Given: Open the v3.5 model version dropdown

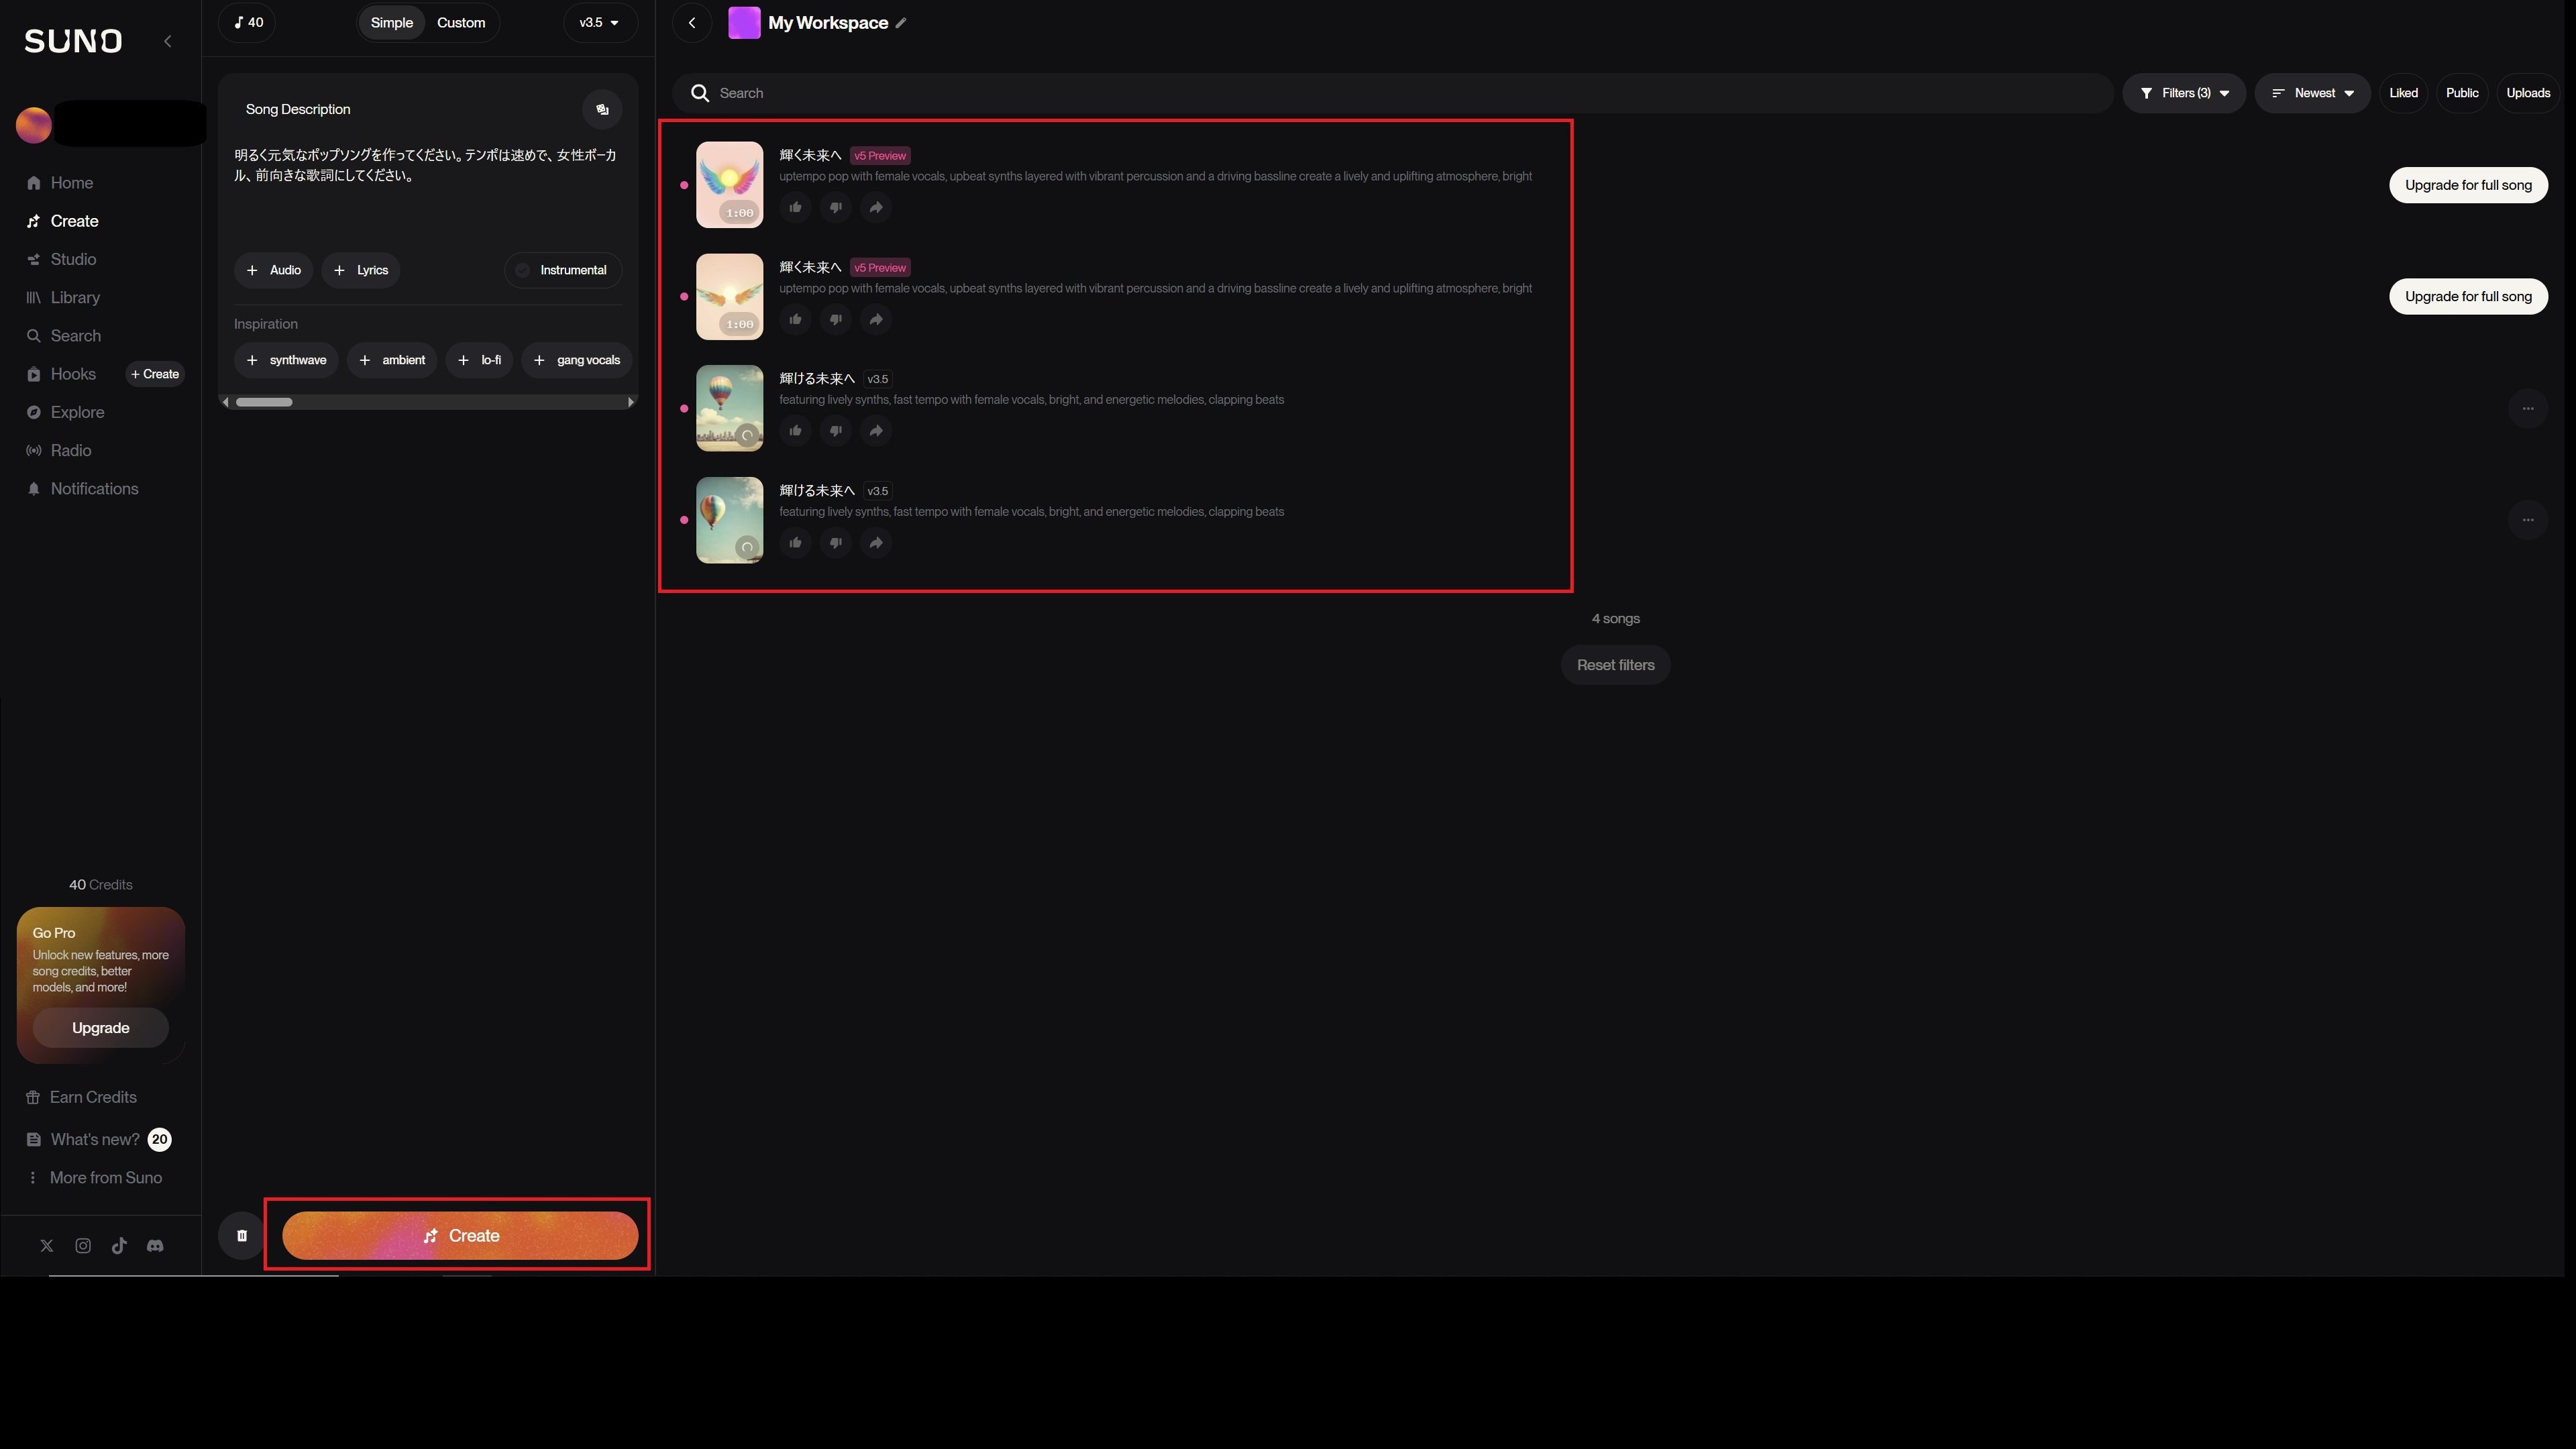Looking at the screenshot, I should (599, 22).
